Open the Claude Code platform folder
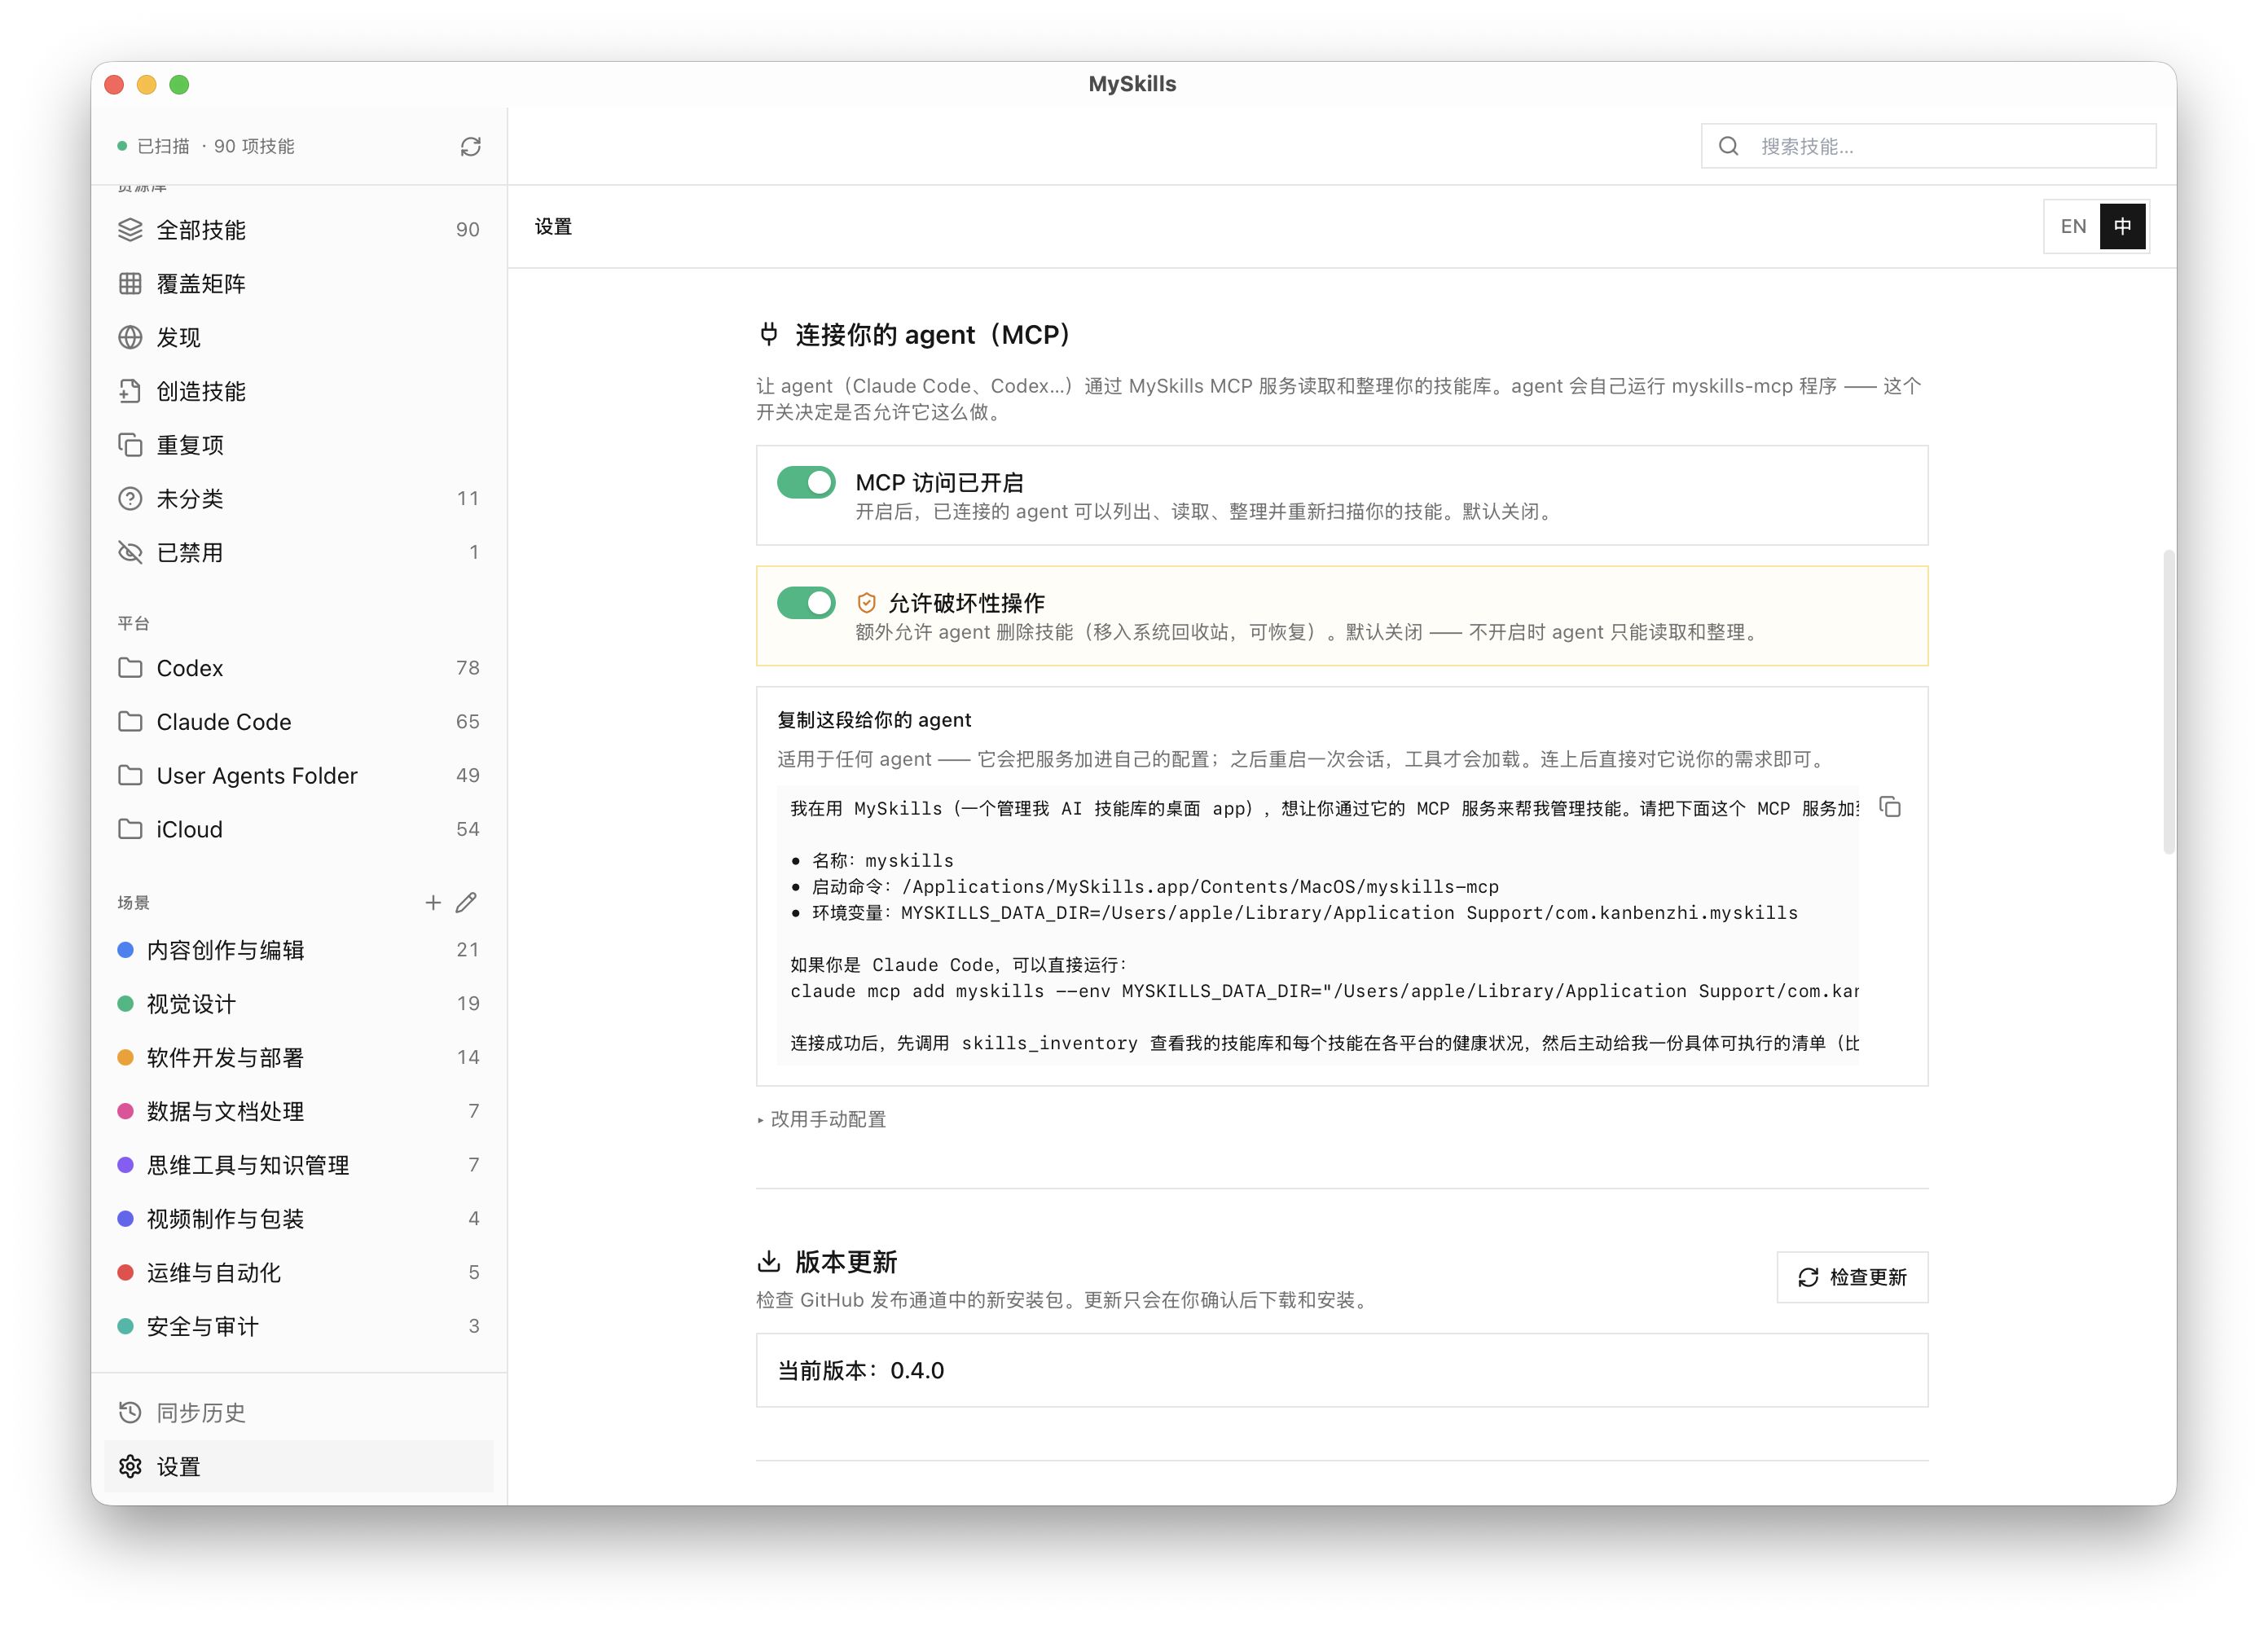 (x=298, y=722)
